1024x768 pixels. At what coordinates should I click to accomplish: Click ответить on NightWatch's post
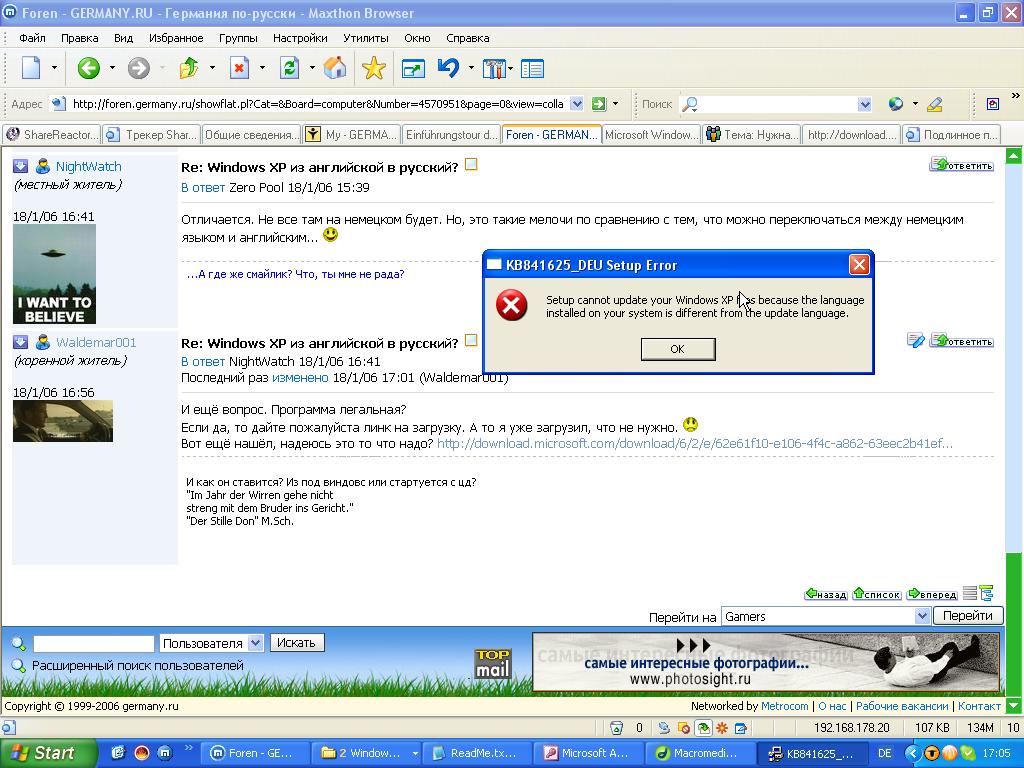pyautogui.click(x=961, y=165)
